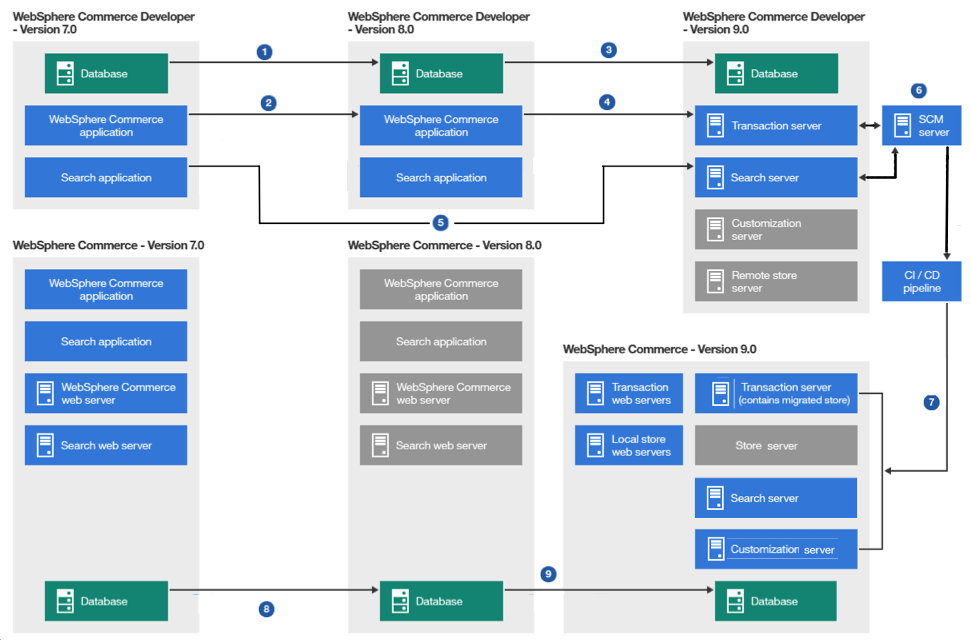Click the step 2 circle marker

[268, 102]
